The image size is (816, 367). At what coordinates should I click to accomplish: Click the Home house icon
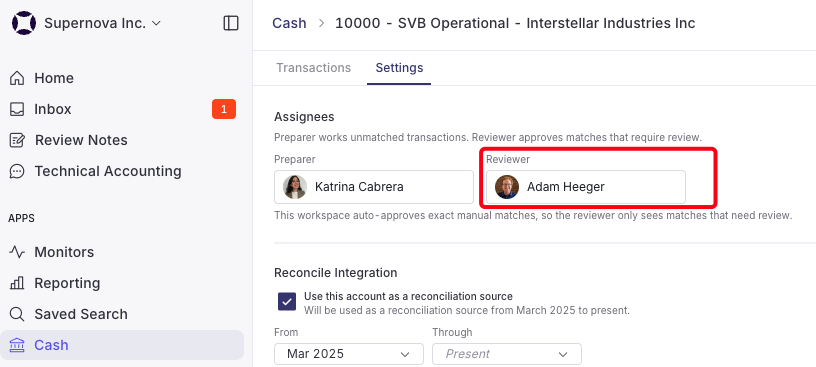17,78
